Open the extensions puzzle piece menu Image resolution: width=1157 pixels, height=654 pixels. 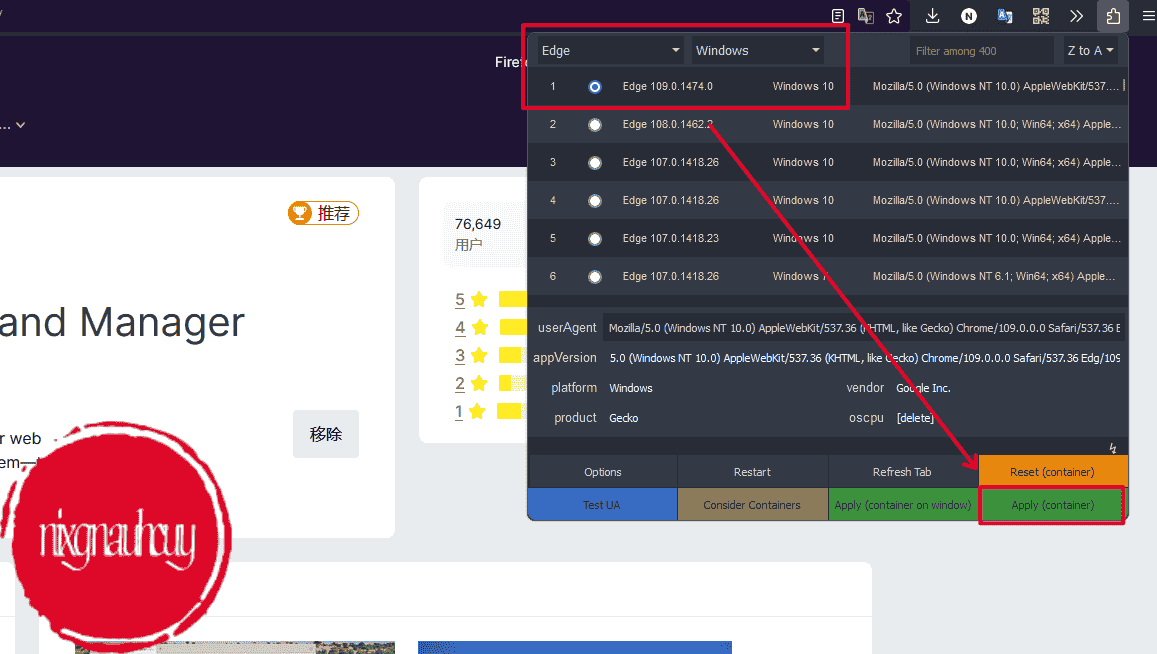point(1113,16)
